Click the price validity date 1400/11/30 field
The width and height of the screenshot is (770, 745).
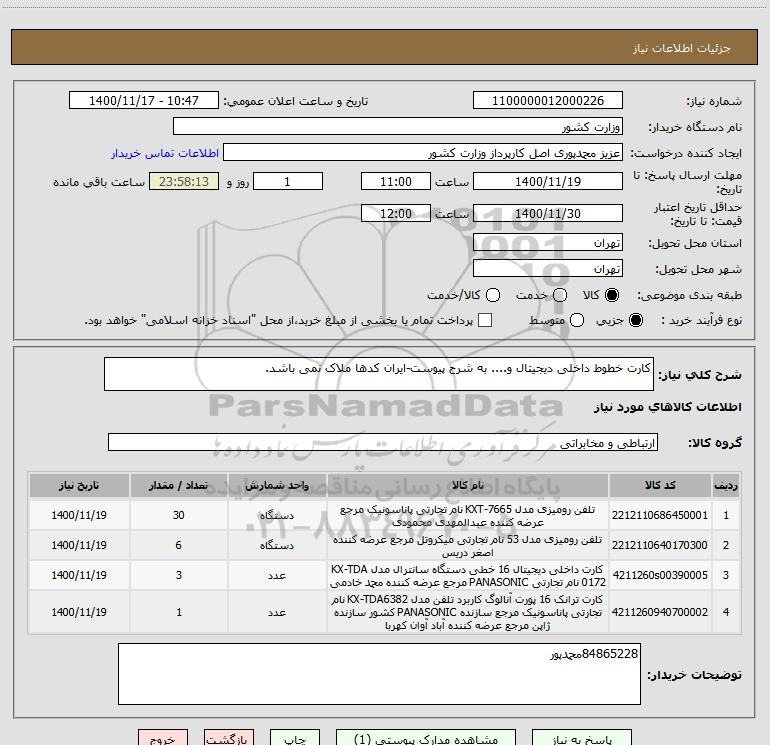click(x=548, y=213)
